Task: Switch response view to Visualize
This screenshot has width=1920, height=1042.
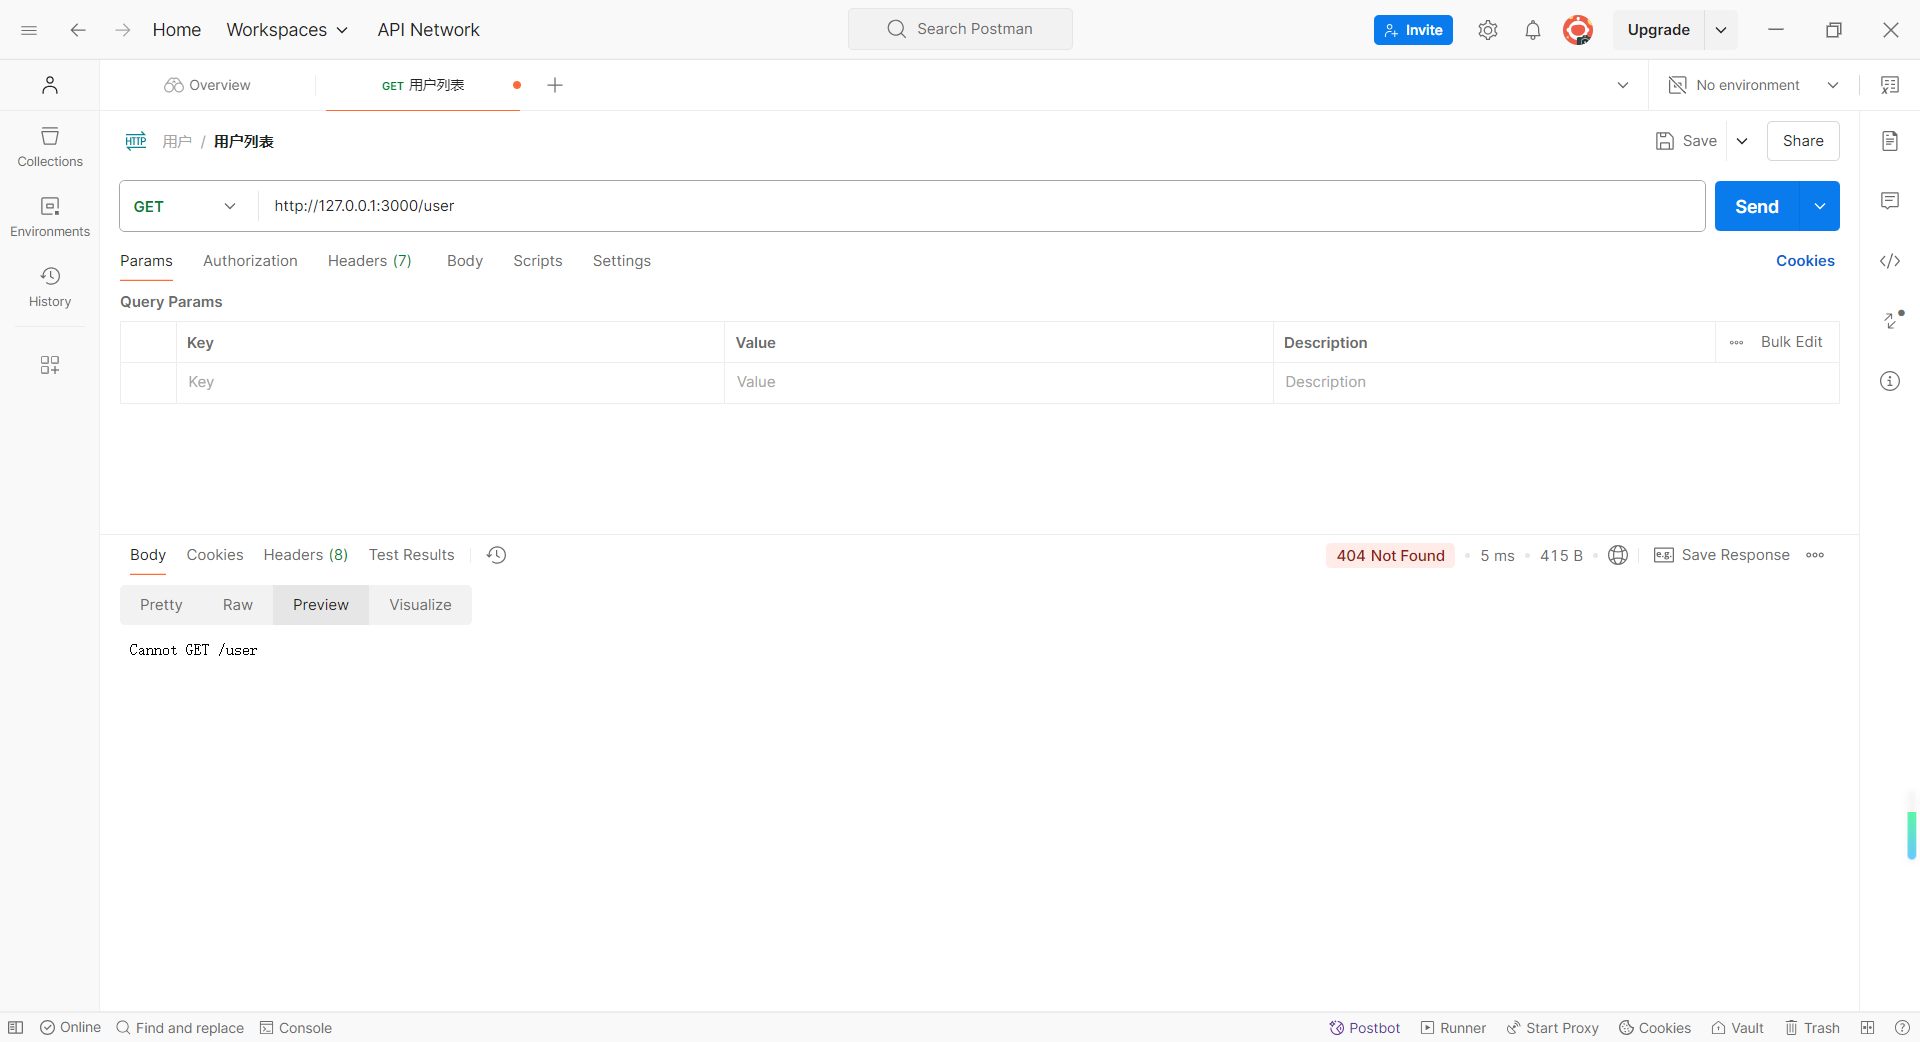Action: (420, 605)
